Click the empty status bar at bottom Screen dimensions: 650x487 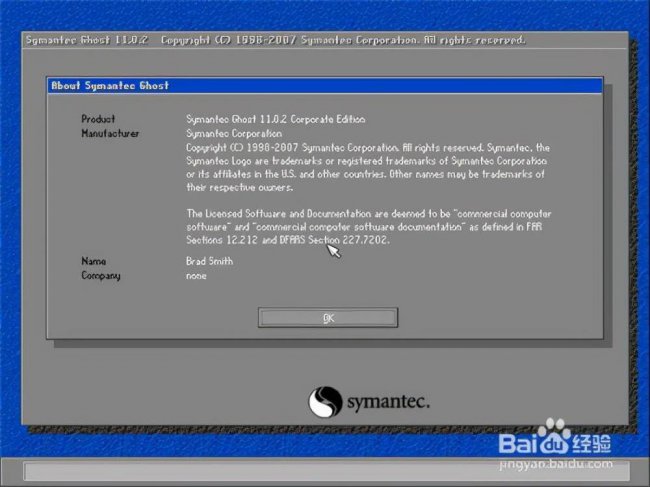tap(326, 472)
